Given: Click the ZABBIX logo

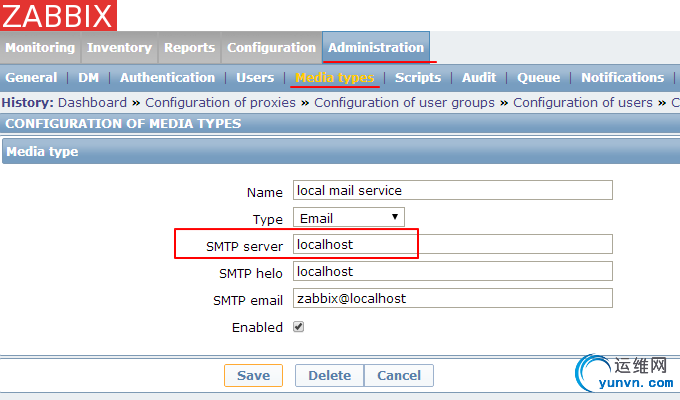Looking at the screenshot, I should point(58,15).
